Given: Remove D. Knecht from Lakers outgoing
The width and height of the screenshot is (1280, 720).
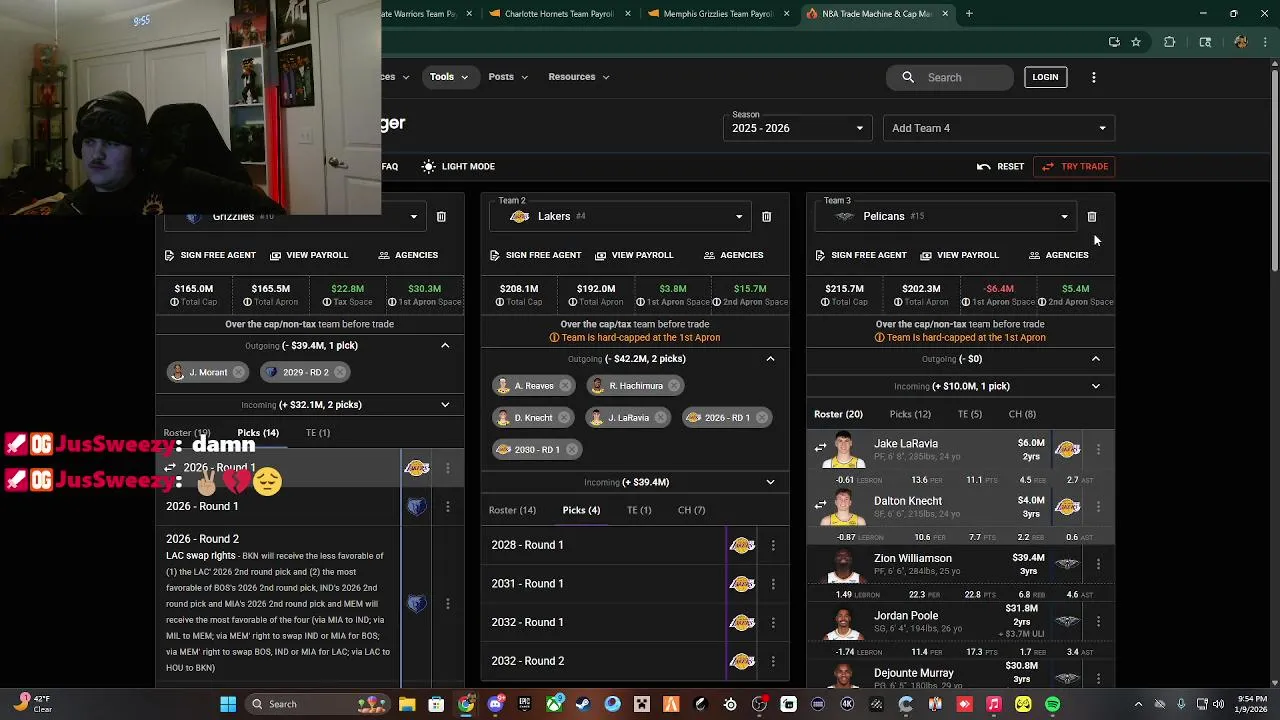Looking at the screenshot, I should pos(564,418).
